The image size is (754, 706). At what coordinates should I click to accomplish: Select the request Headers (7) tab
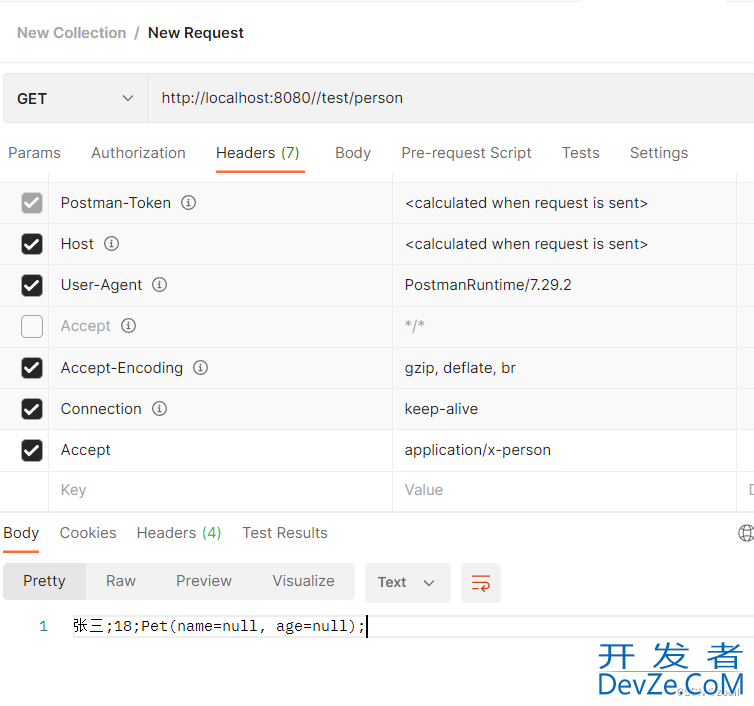point(258,153)
